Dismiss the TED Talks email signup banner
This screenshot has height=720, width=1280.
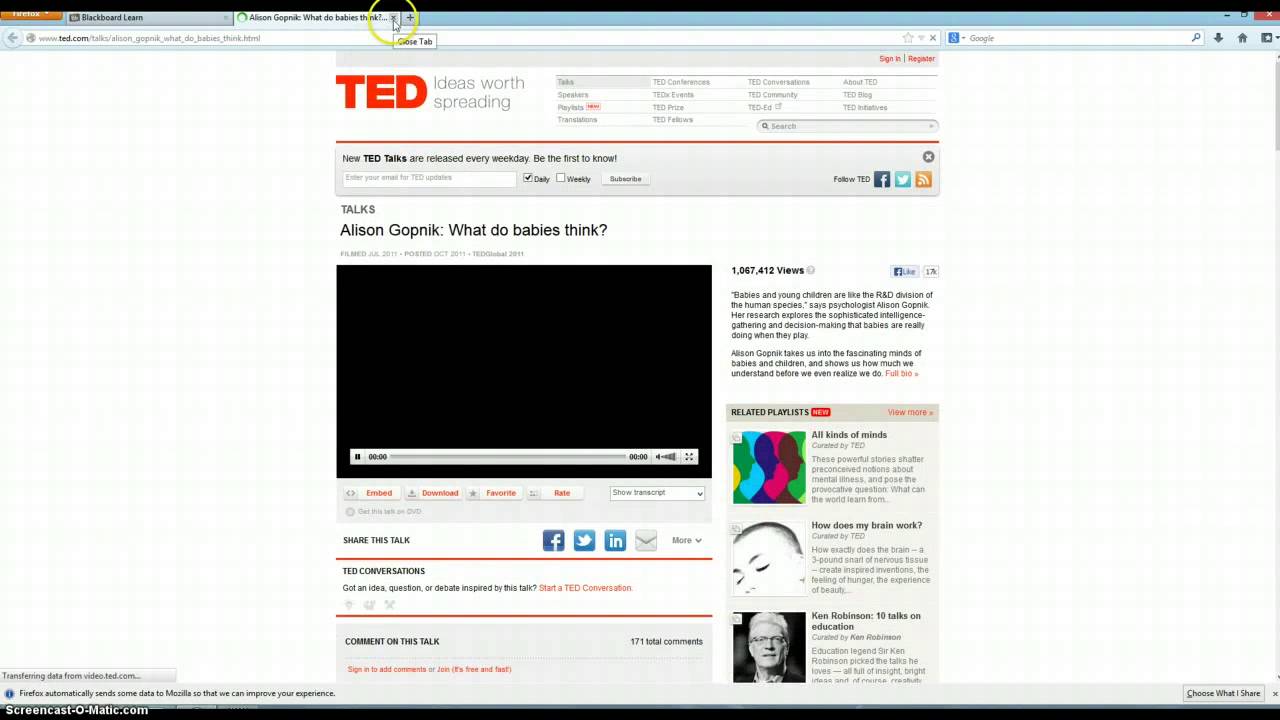tap(928, 157)
